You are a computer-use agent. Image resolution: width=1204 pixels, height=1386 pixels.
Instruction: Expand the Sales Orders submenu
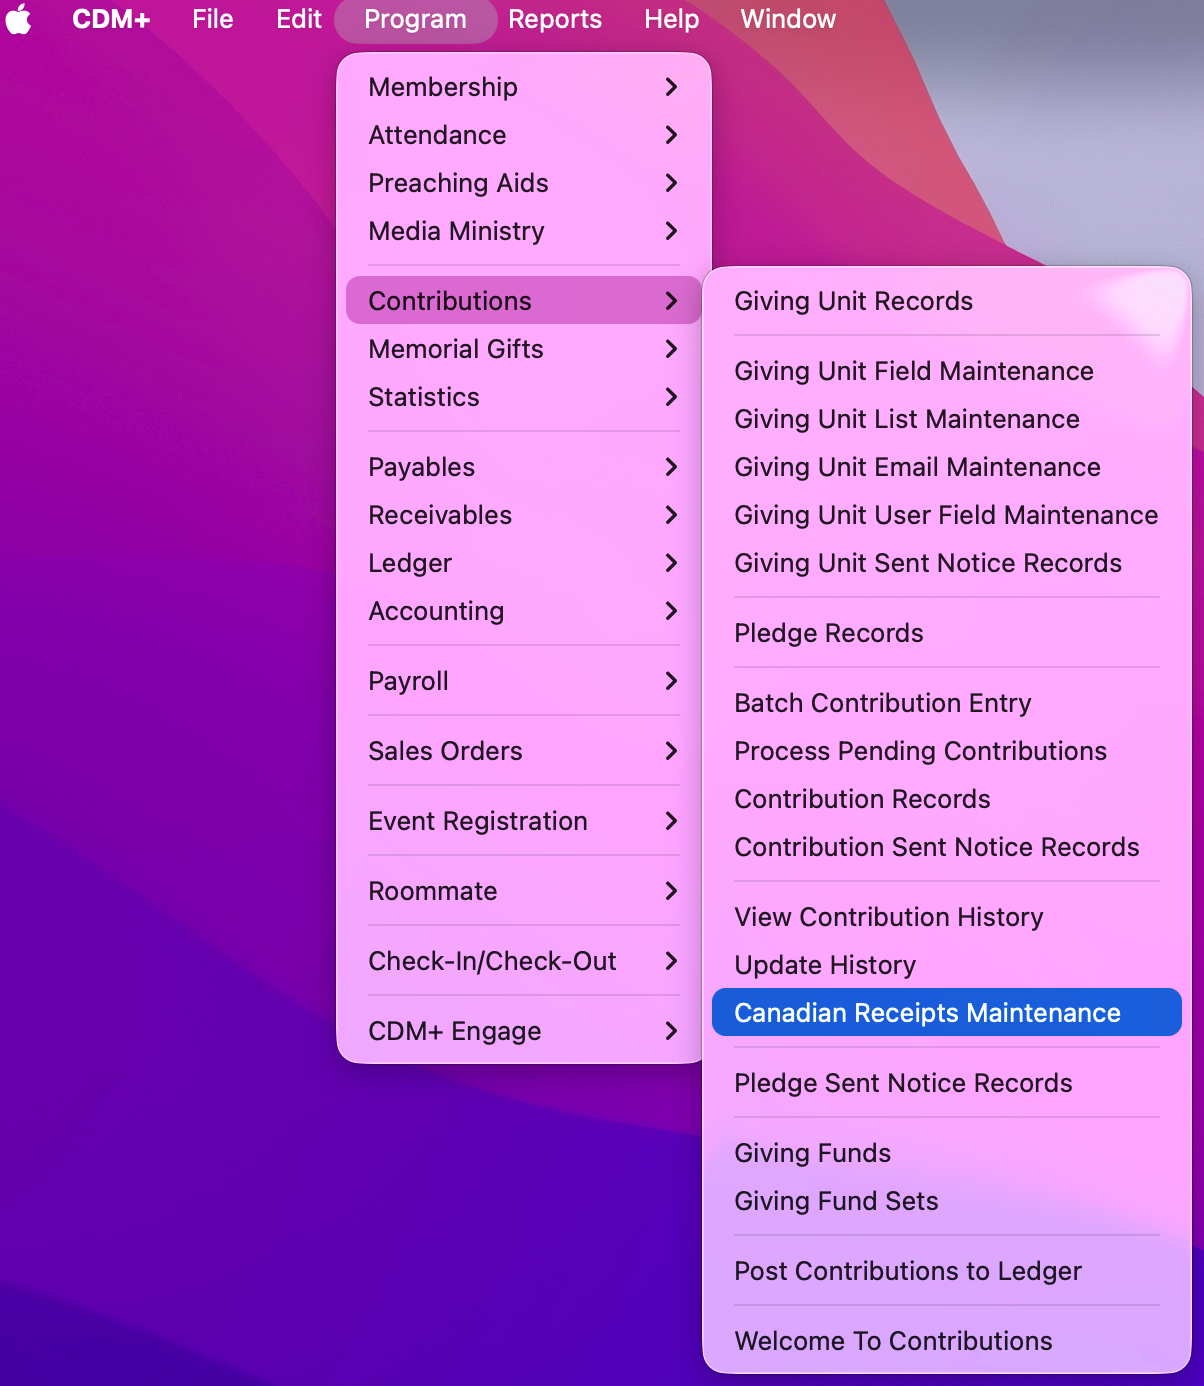pos(524,751)
